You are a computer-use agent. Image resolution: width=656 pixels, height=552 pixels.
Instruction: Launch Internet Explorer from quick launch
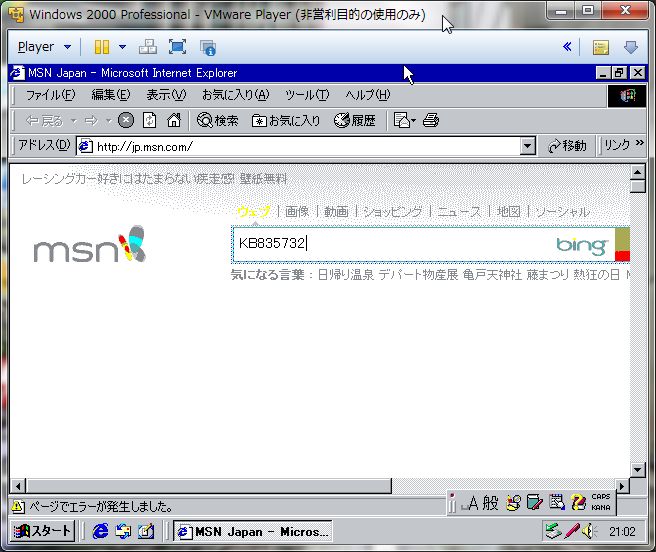[x=100, y=531]
